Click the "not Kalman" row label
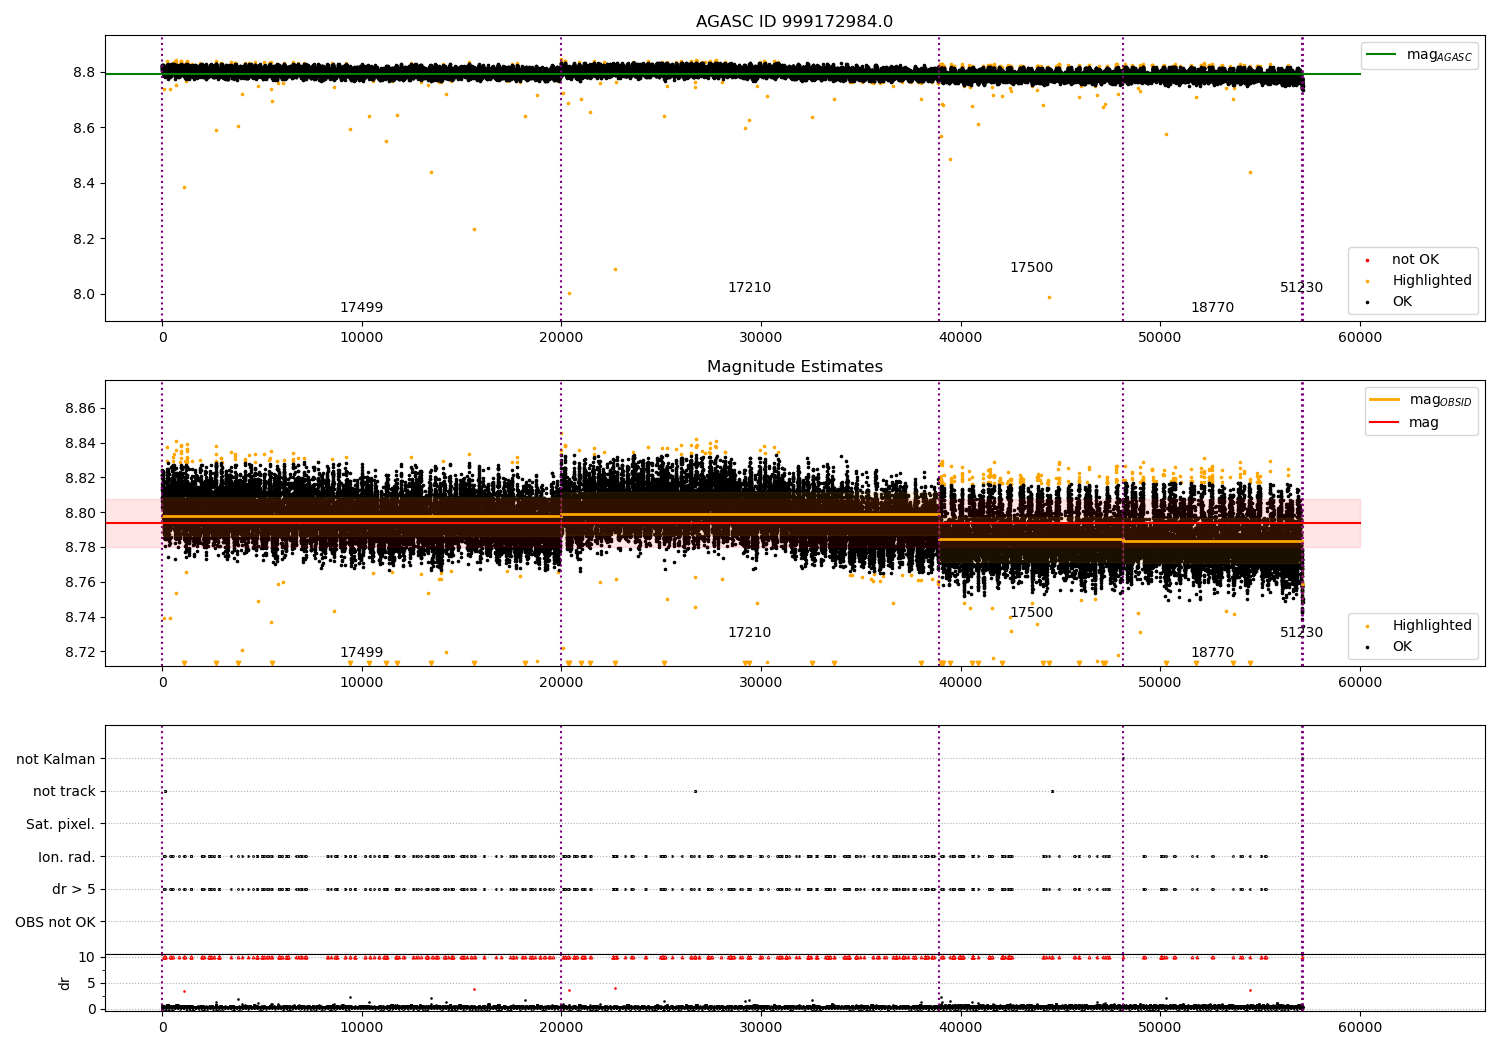This screenshot has height=1050, width=1500. [x=56, y=759]
